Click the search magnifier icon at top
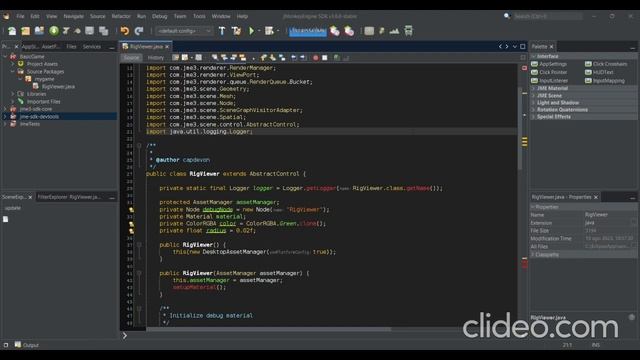The width and height of the screenshot is (640, 360). [x=507, y=16]
